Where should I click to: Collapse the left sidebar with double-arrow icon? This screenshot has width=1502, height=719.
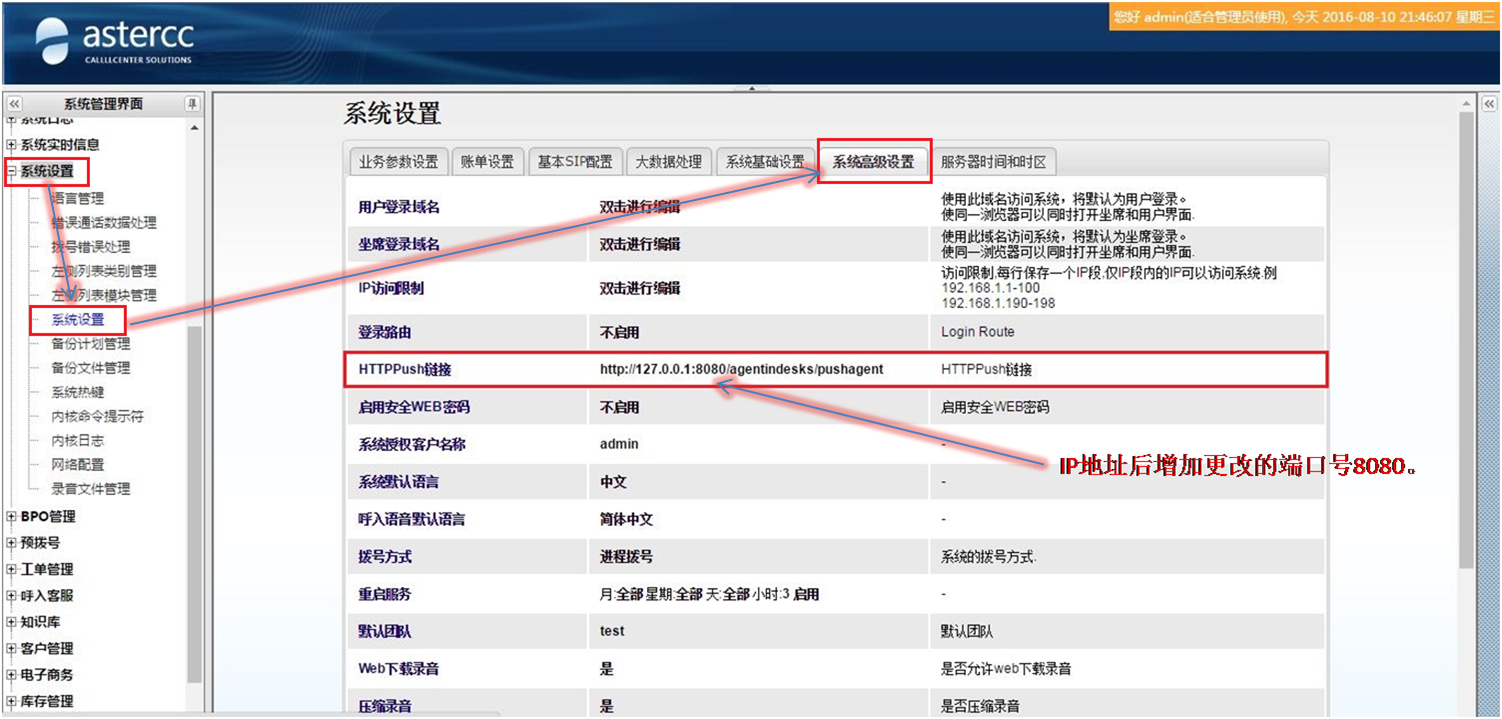pyautogui.click(x=14, y=104)
